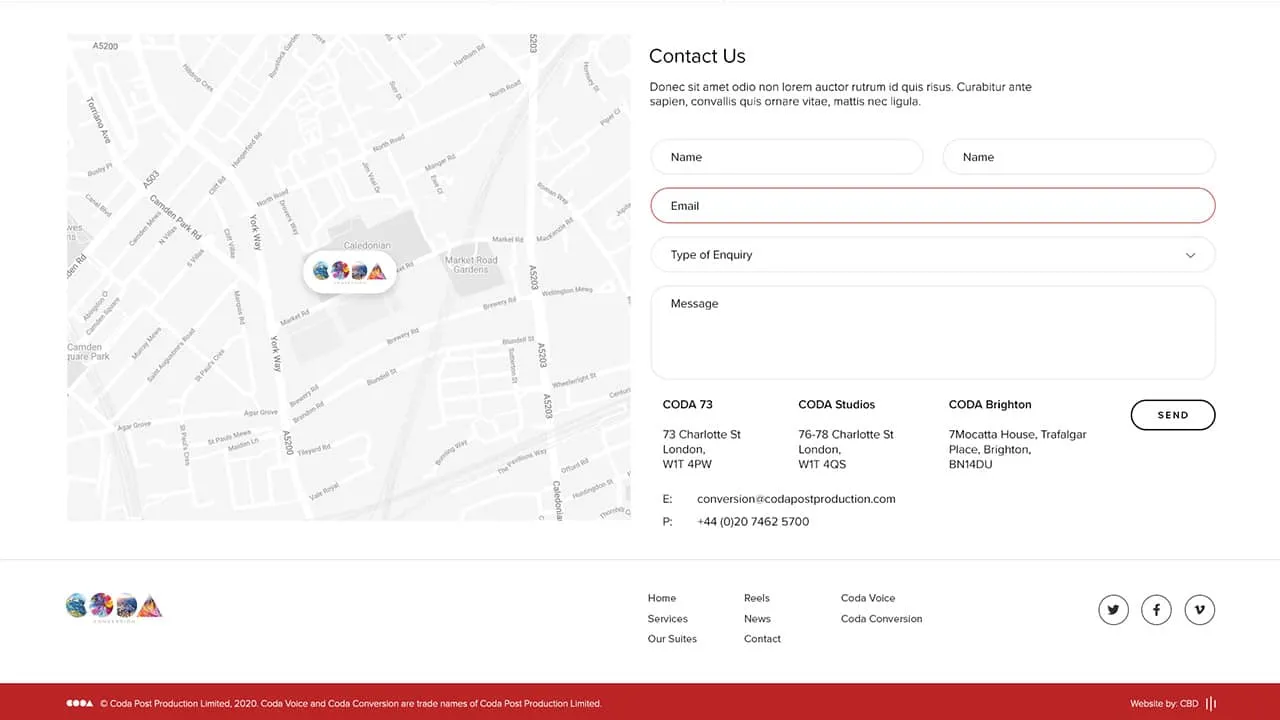Screen dimensions: 1280x720
Task: Go to Home in footer menu
Action: coord(662,598)
